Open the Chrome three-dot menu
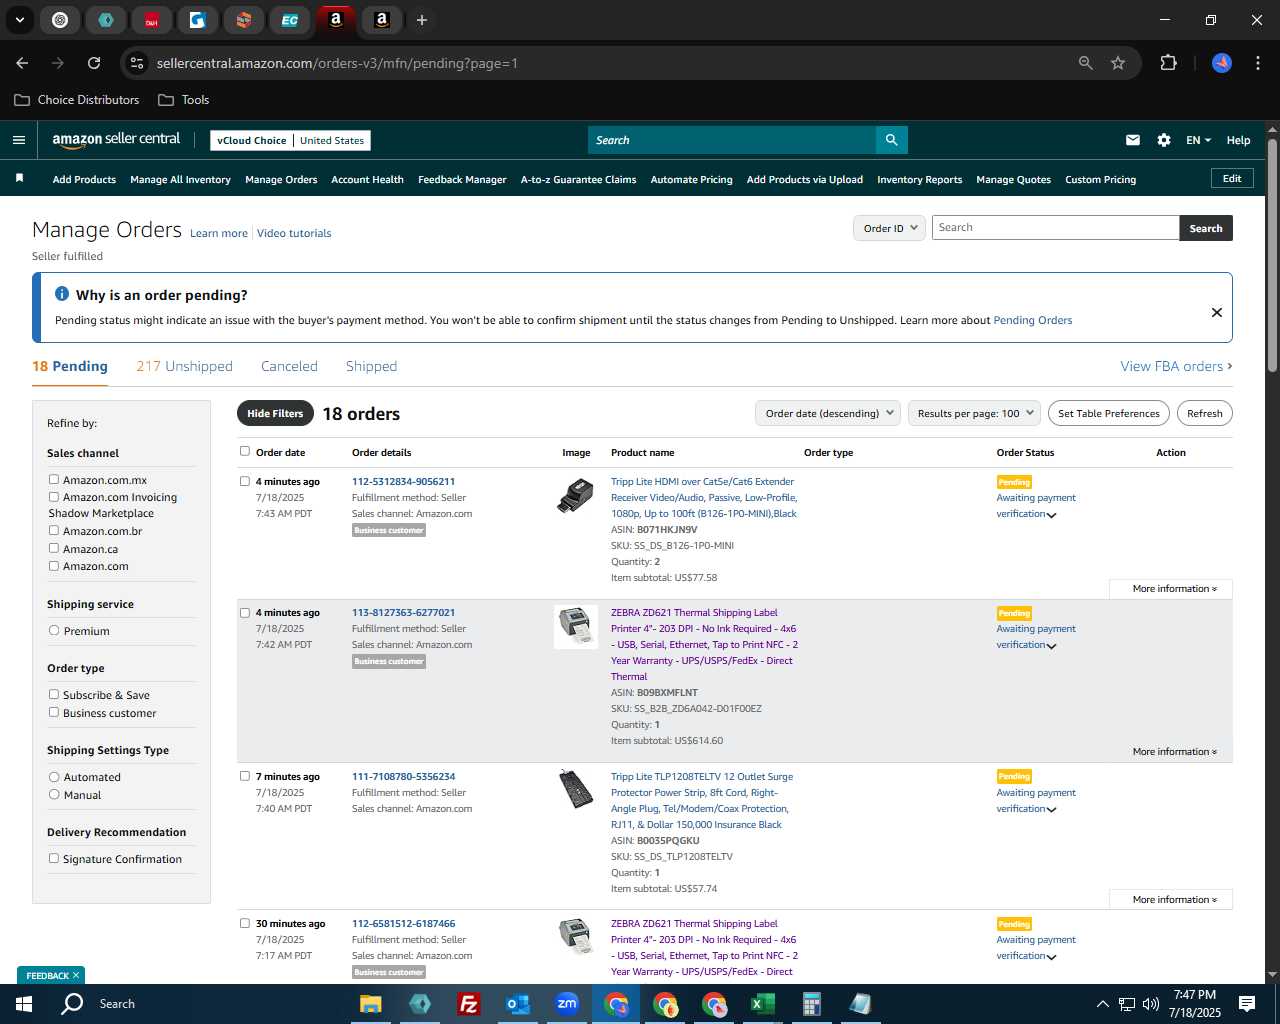The height and width of the screenshot is (1024, 1280). click(1256, 63)
